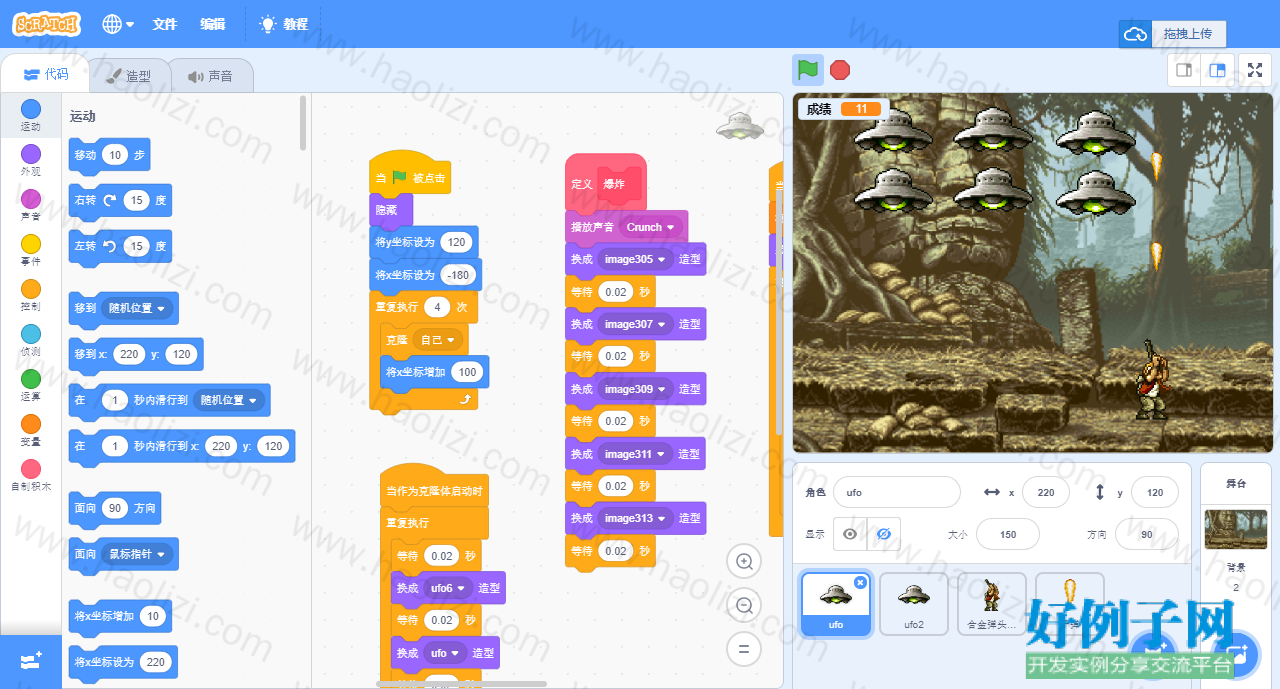
Task: Click the sprite x position field
Action: pos(1046,492)
